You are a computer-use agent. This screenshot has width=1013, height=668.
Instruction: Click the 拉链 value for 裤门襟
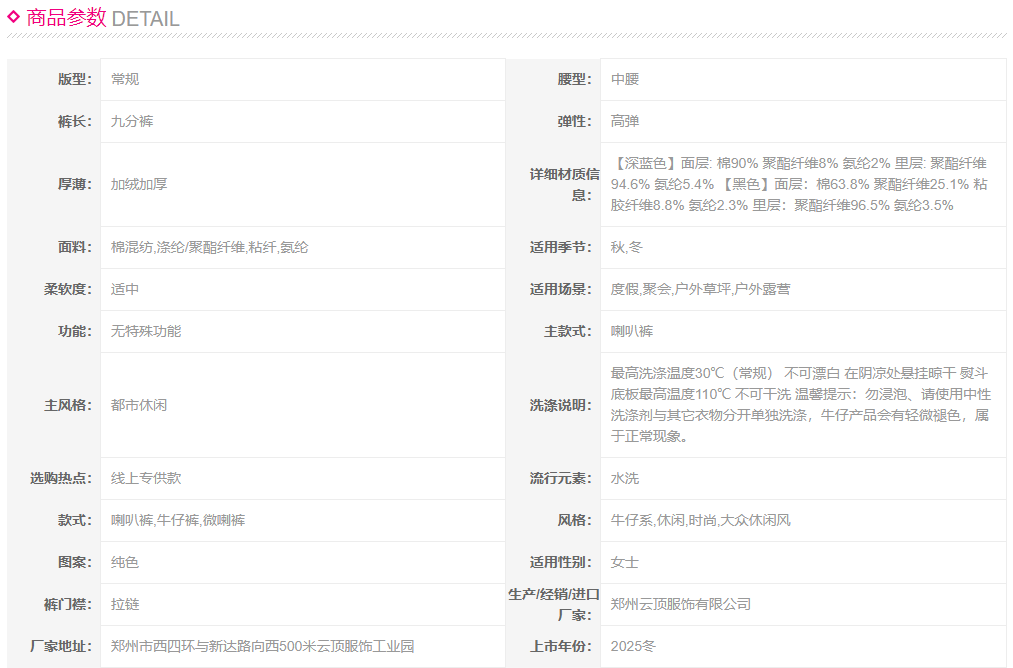(x=125, y=604)
